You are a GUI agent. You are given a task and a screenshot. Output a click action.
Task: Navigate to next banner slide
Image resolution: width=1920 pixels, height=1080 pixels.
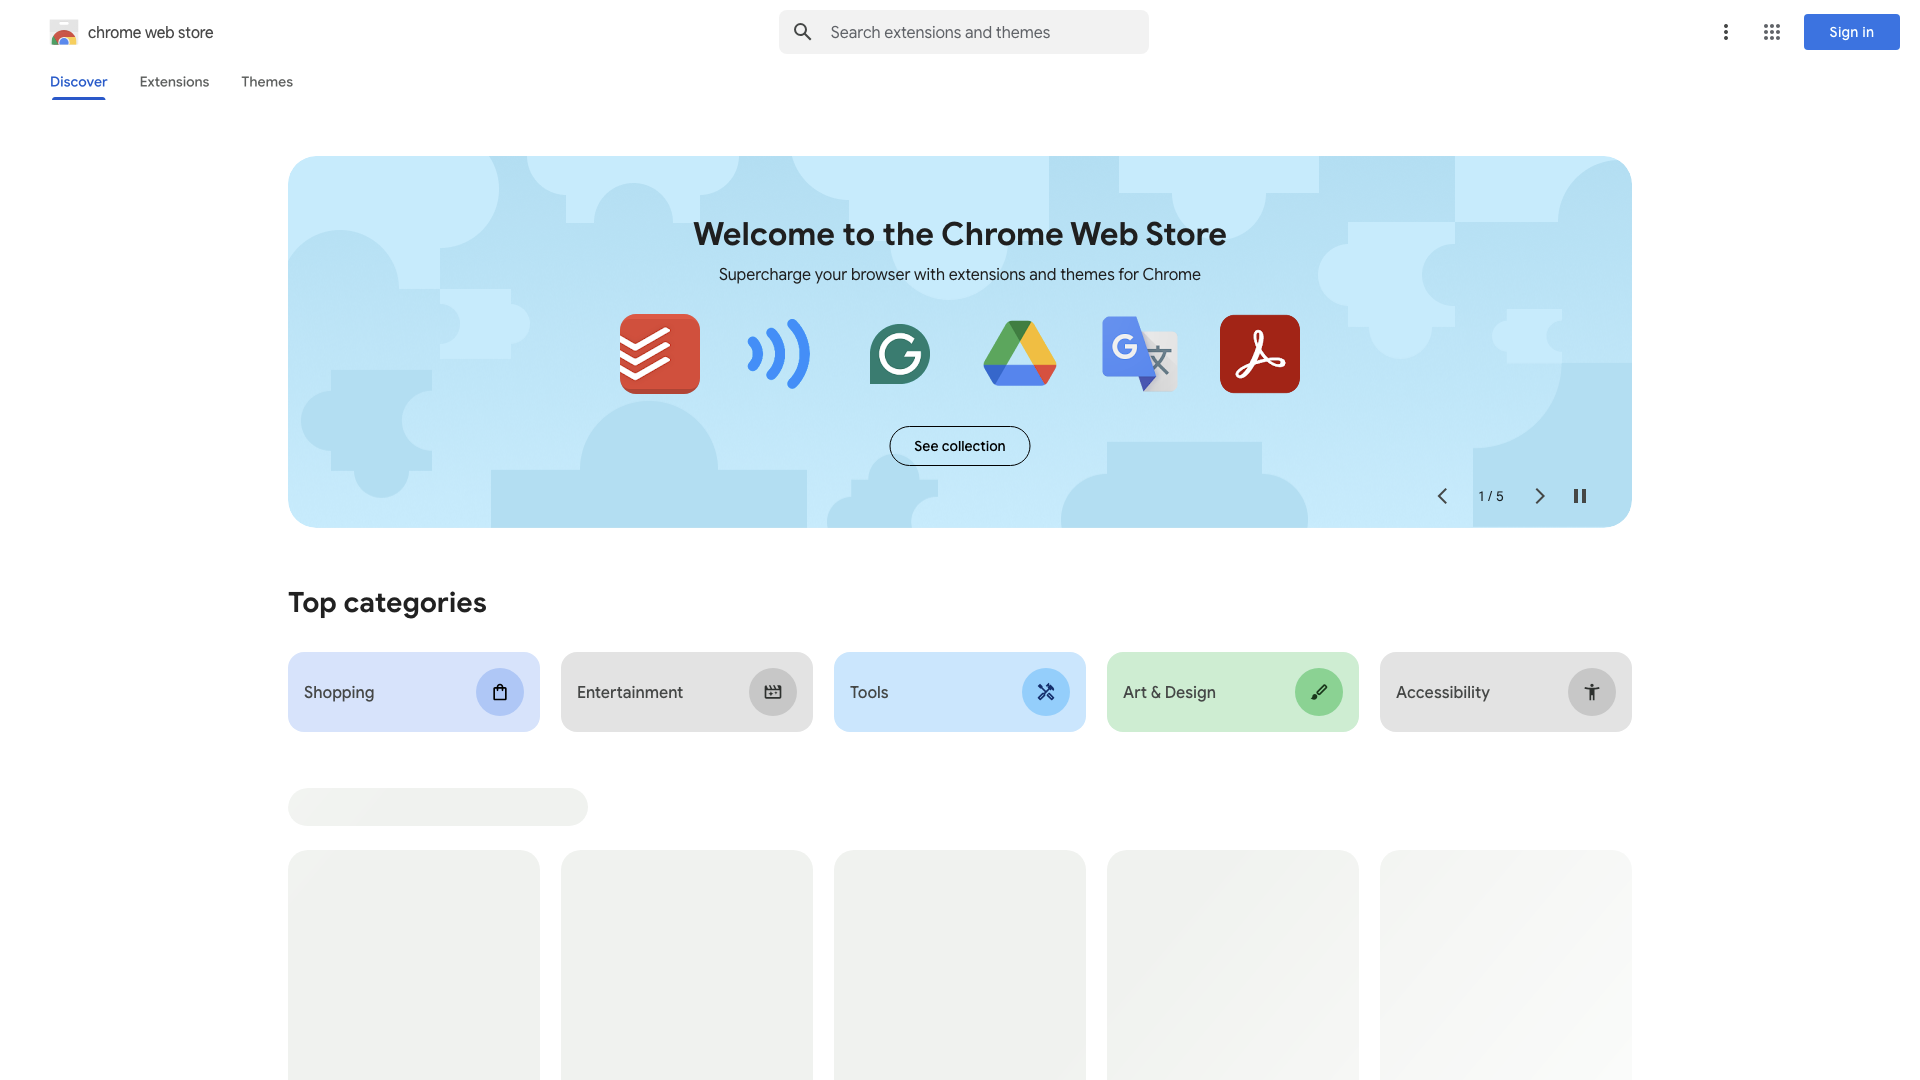(1539, 497)
